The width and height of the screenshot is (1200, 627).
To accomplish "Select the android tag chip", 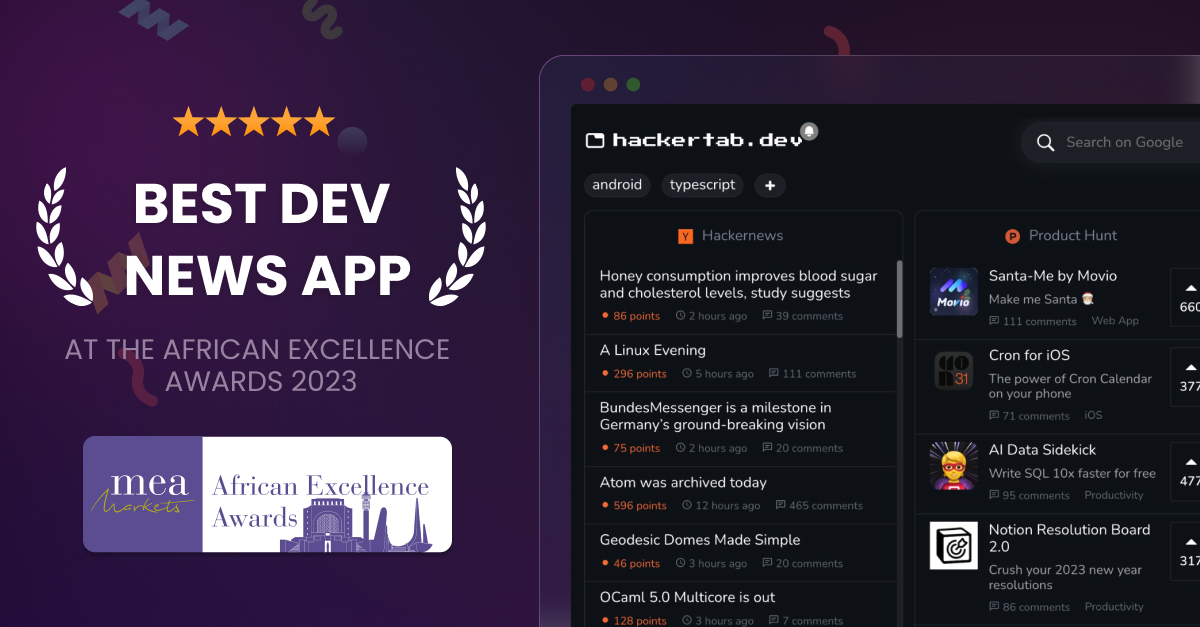I will [x=617, y=185].
